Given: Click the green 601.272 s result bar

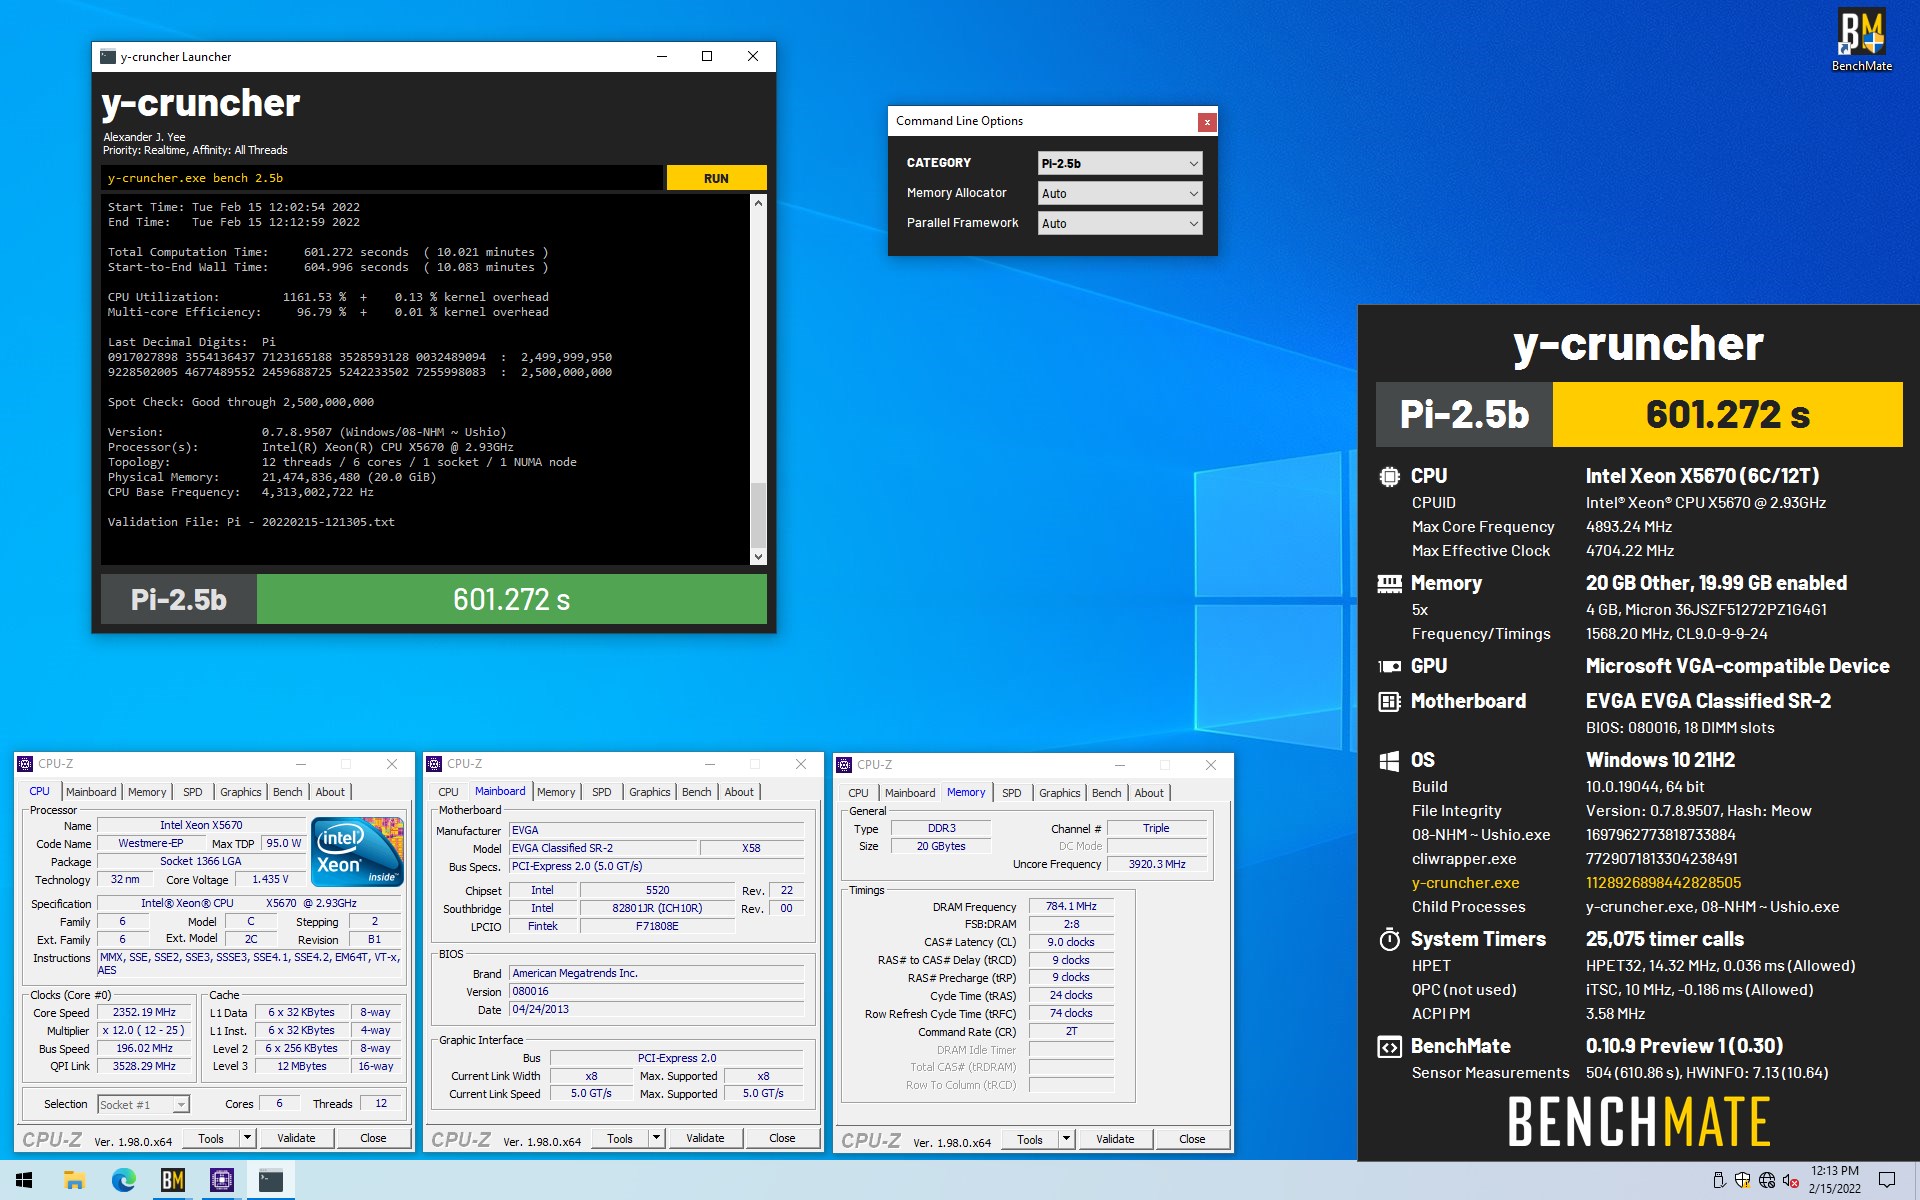Looking at the screenshot, I should [x=512, y=599].
